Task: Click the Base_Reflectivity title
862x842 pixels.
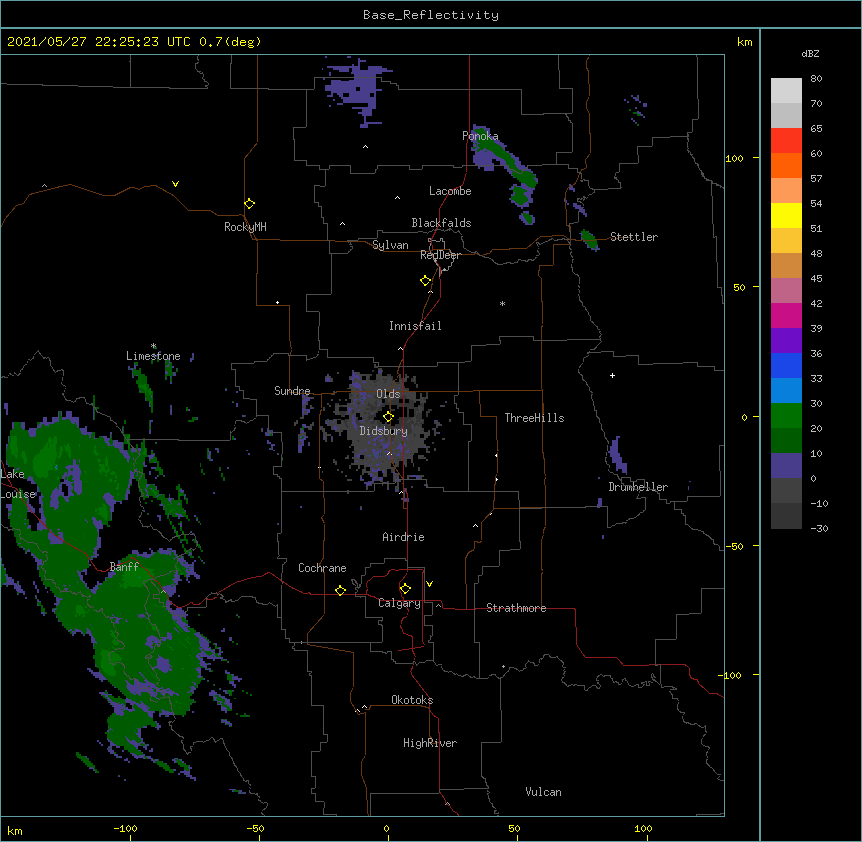Action: click(430, 15)
